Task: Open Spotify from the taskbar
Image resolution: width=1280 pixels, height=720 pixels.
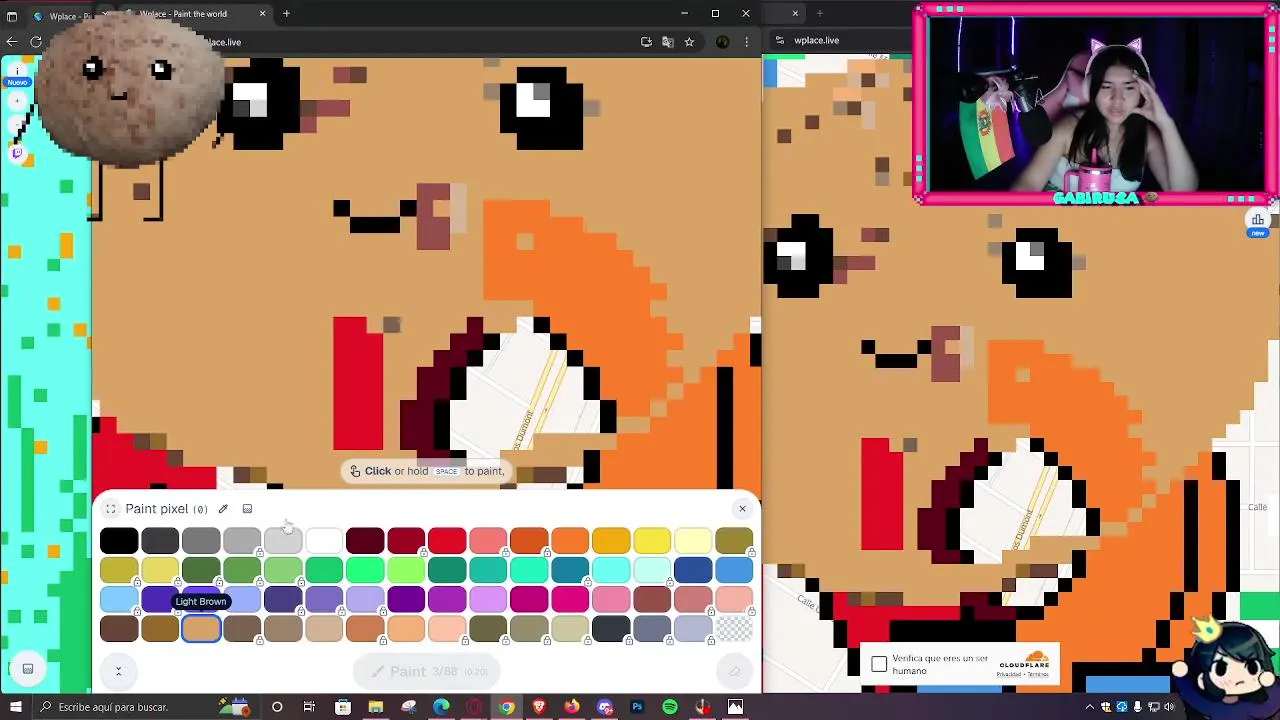Action: (x=670, y=707)
